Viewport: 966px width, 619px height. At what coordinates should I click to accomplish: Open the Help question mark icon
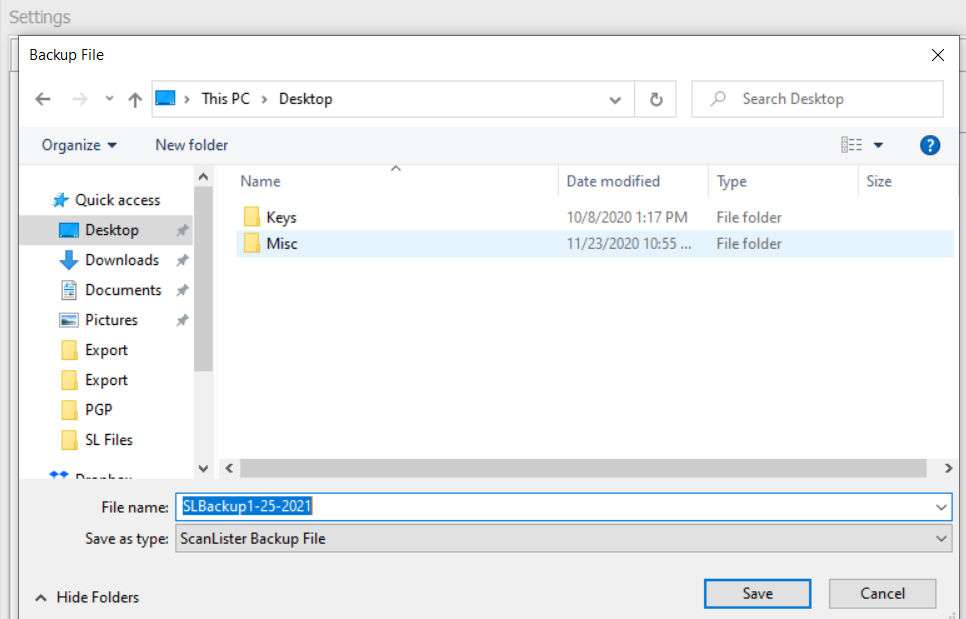(930, 145)
